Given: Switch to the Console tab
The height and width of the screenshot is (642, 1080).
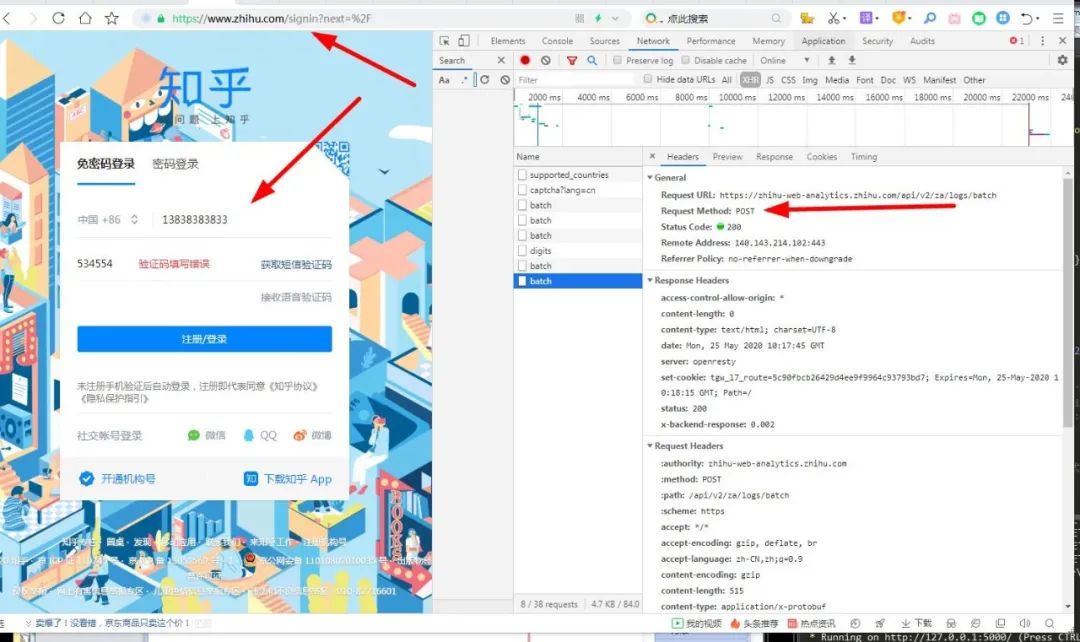Looking at the screenshot, I should click(557, 41).
